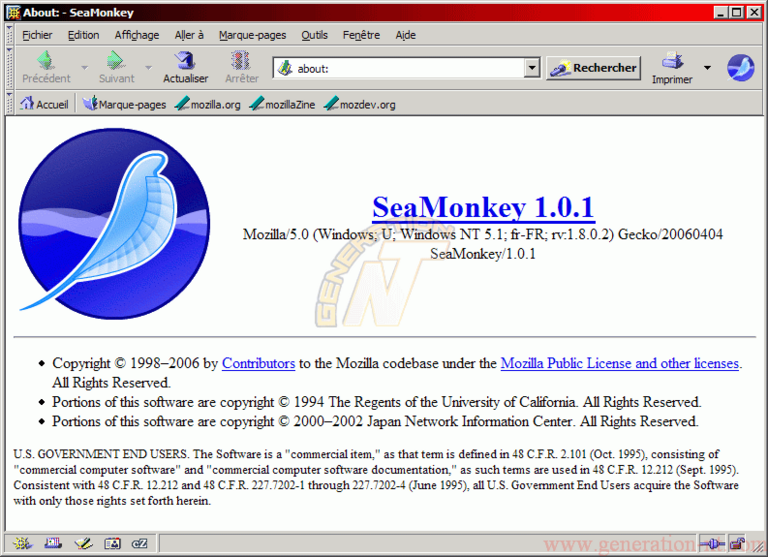Screen dimensions: 768x557
Task: Collapse the navigation toolbar grippy handle
Action: pyautogui.click(x=9, y=68)
